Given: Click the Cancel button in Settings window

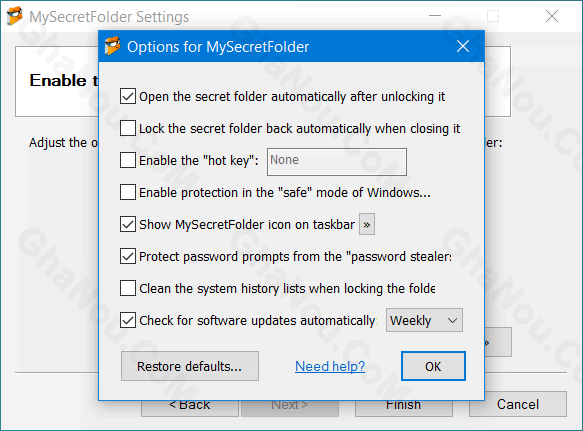Looking at the screenshot, I should pyautogui.click(x=518, y=404).
